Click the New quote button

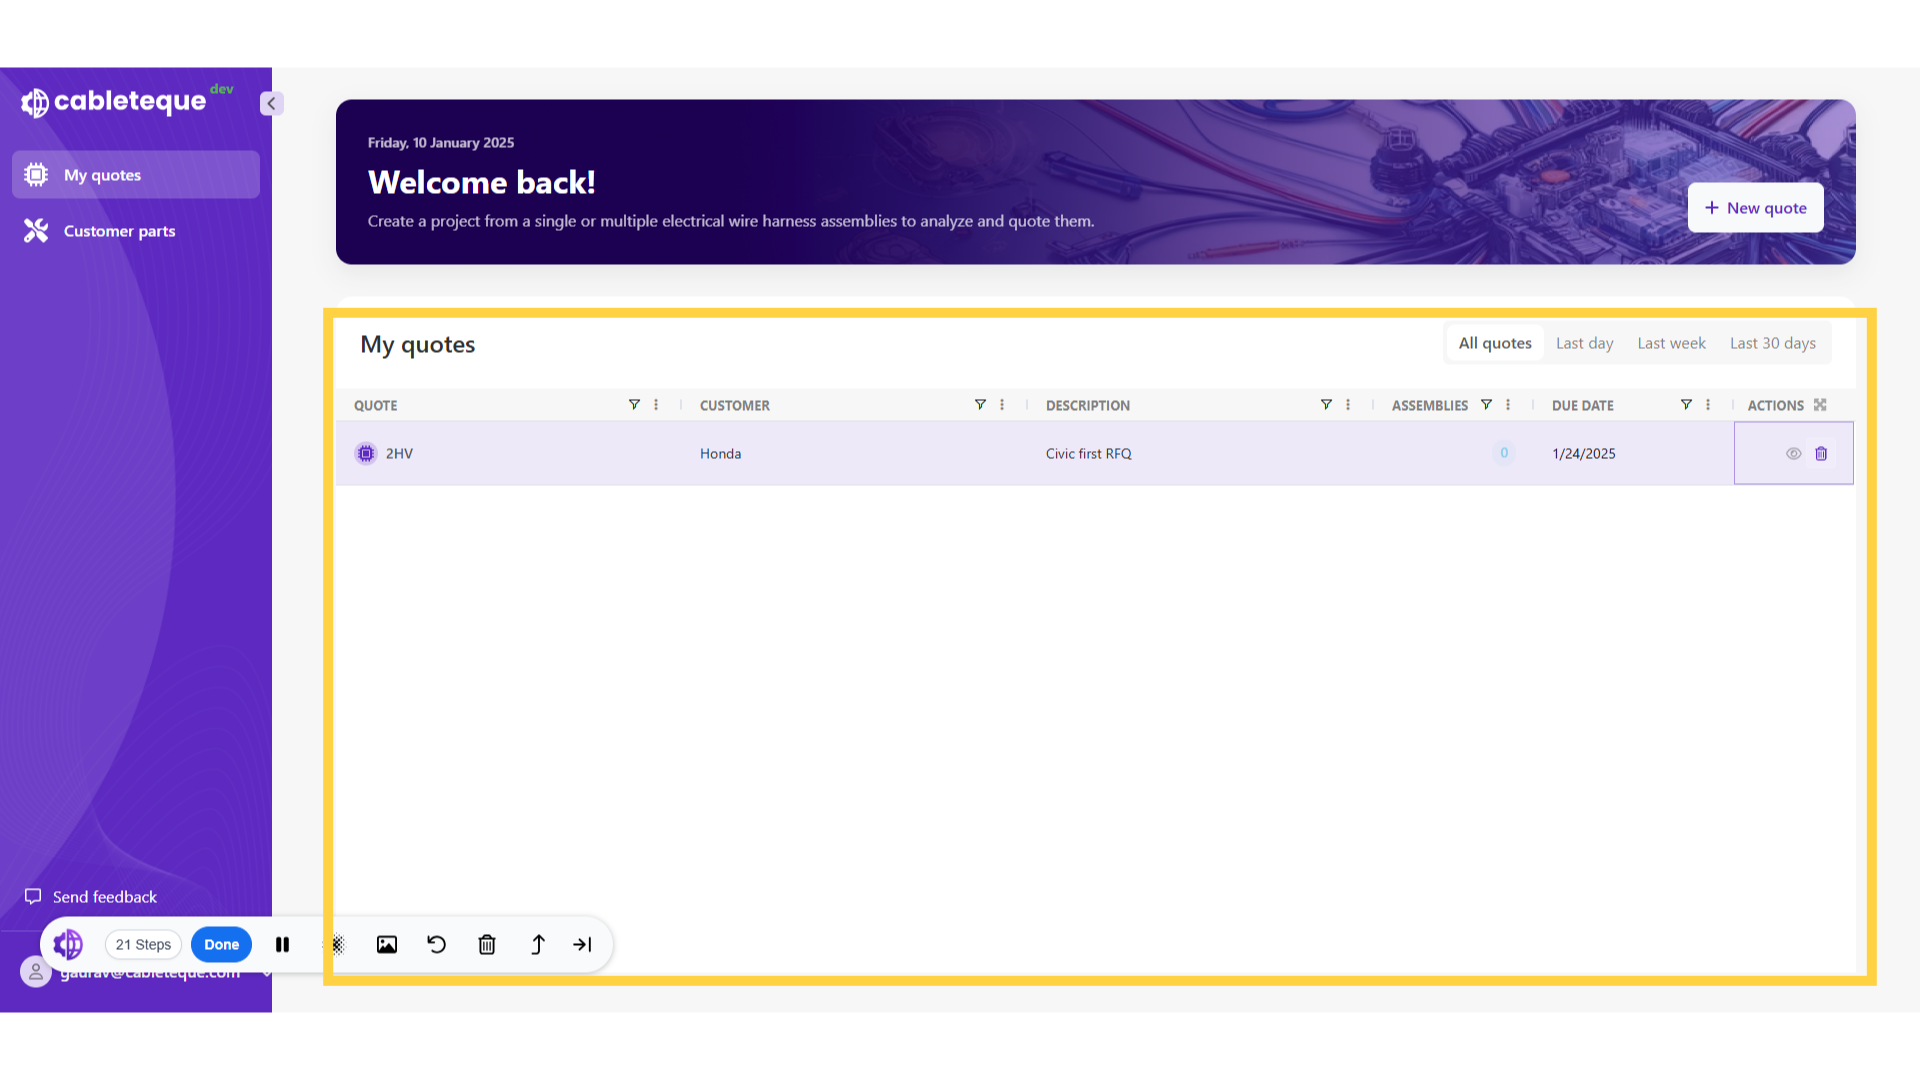[1755, 208]
